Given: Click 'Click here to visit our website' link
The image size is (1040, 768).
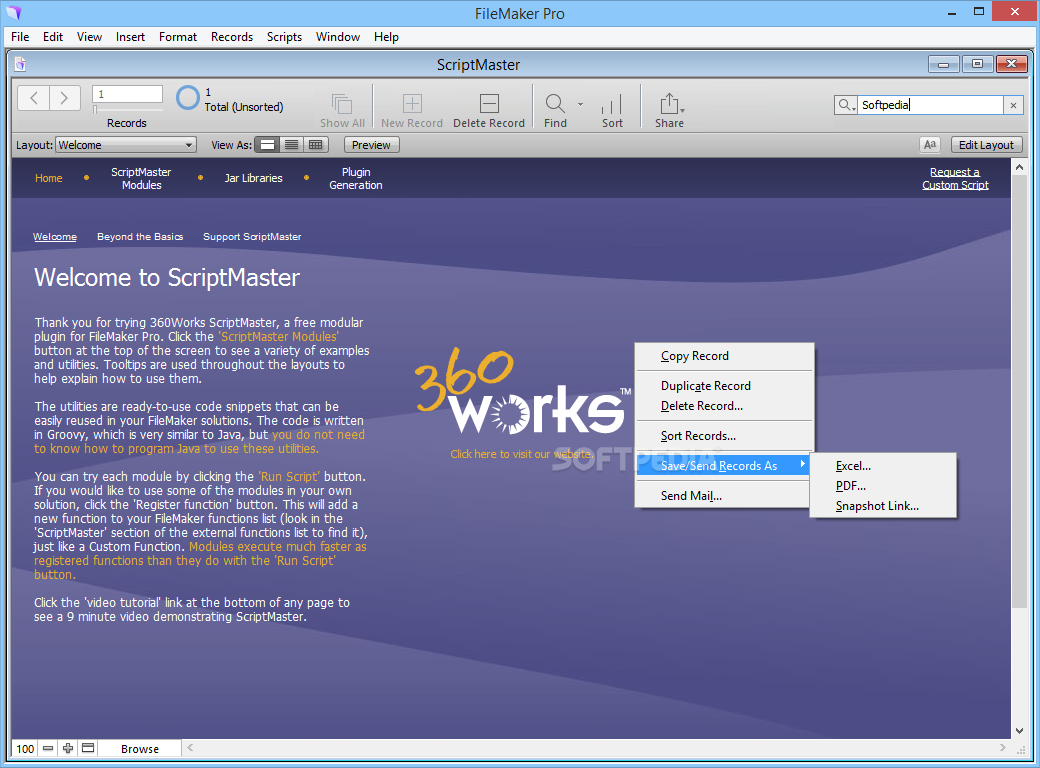Looking at the screenshot, I should (x=521, y=454).
